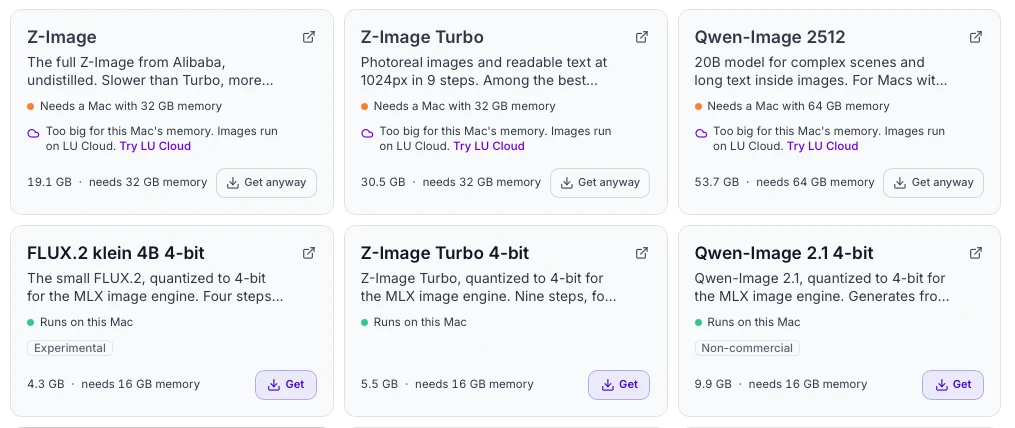Click 'Needs a Mac with 32 GB memory' in Z-Image card
The width and height of the screenshot is (1015, 428).
pos(131,106)
